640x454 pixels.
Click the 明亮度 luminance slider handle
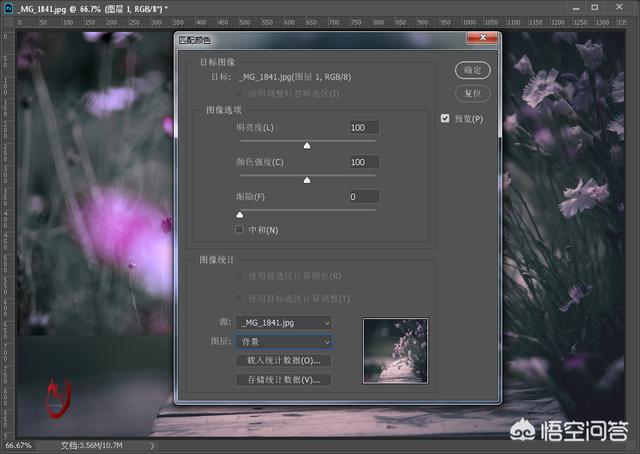tap(307, 145)
